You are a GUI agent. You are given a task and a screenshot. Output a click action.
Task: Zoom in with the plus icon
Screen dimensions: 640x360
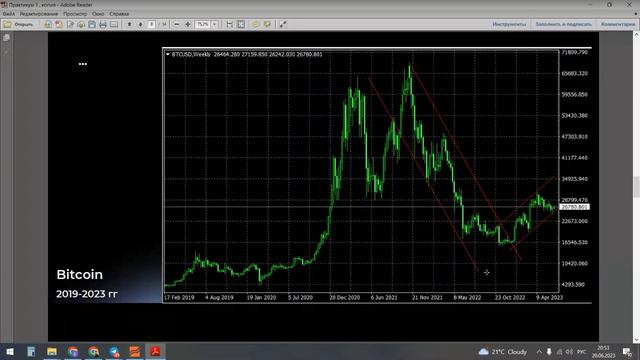pos(188,24)
